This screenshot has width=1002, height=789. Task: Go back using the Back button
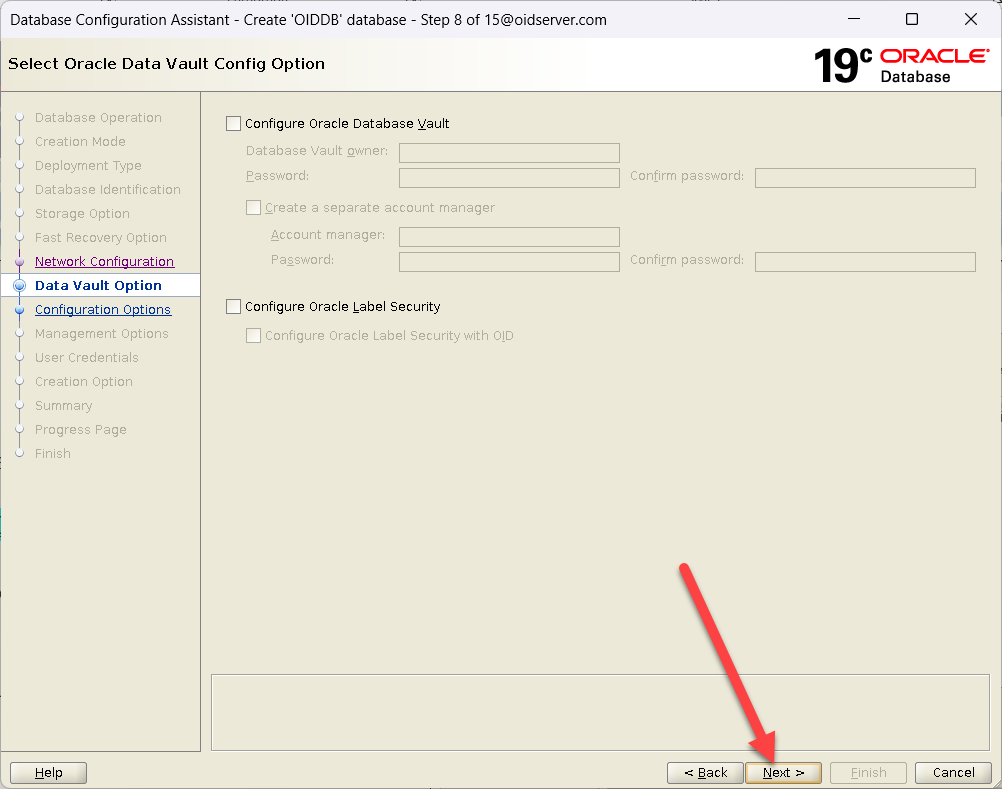(x=705, y=772)
